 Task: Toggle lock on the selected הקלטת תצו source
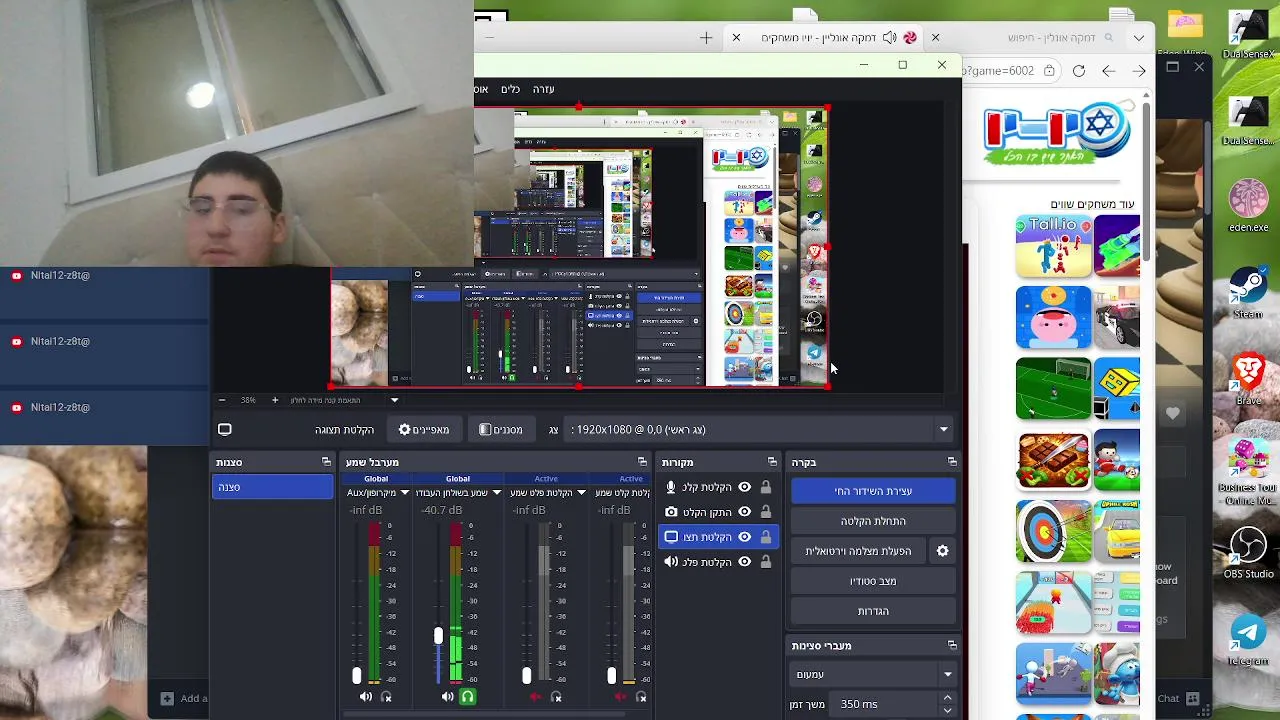pyautogui.click(x=766, y=537)
